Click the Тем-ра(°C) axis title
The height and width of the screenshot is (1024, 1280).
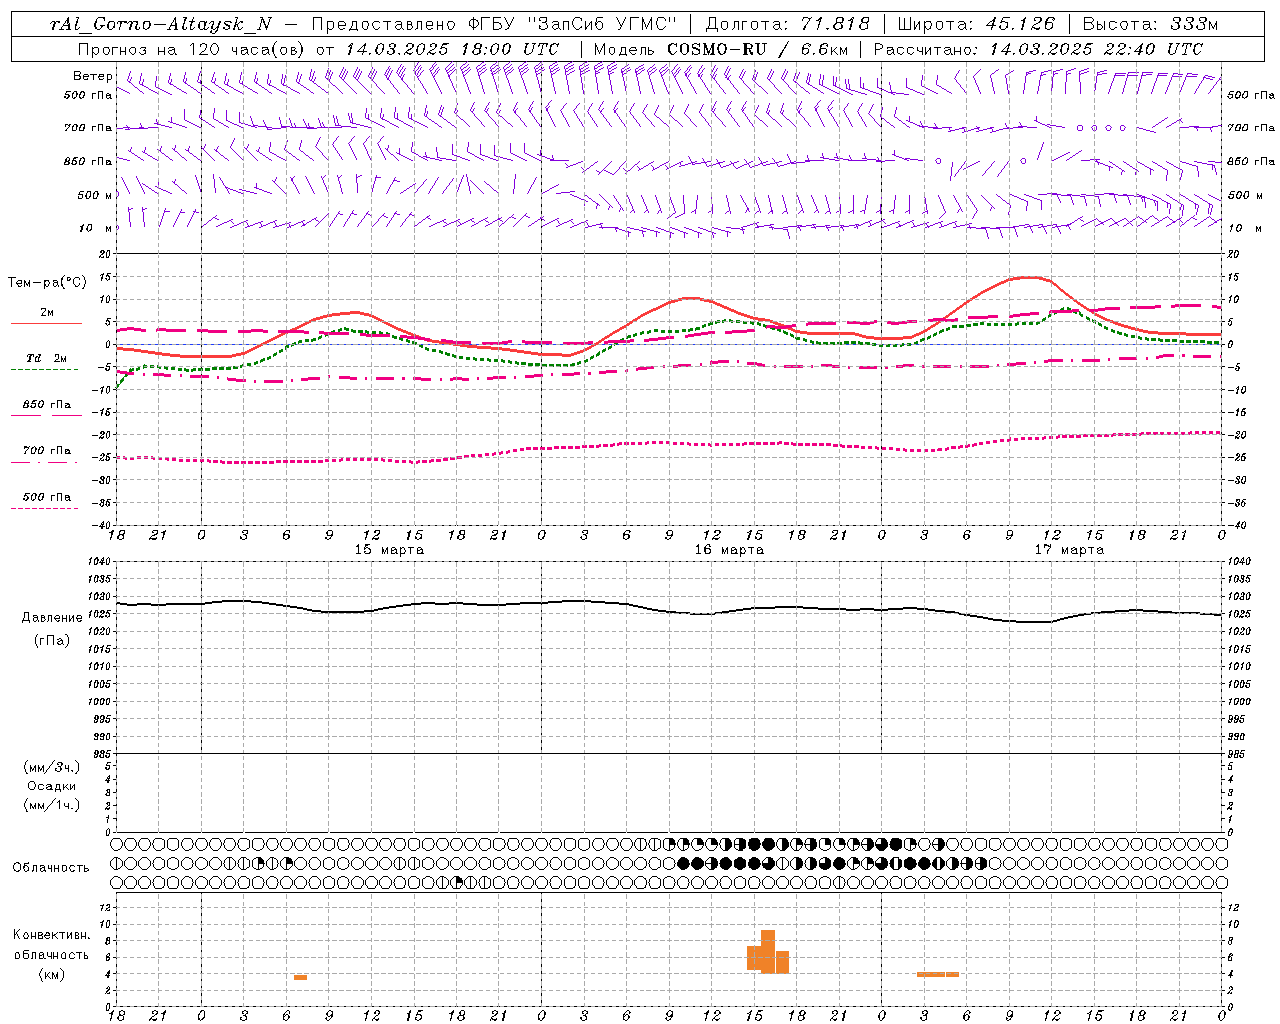(47, 283)
